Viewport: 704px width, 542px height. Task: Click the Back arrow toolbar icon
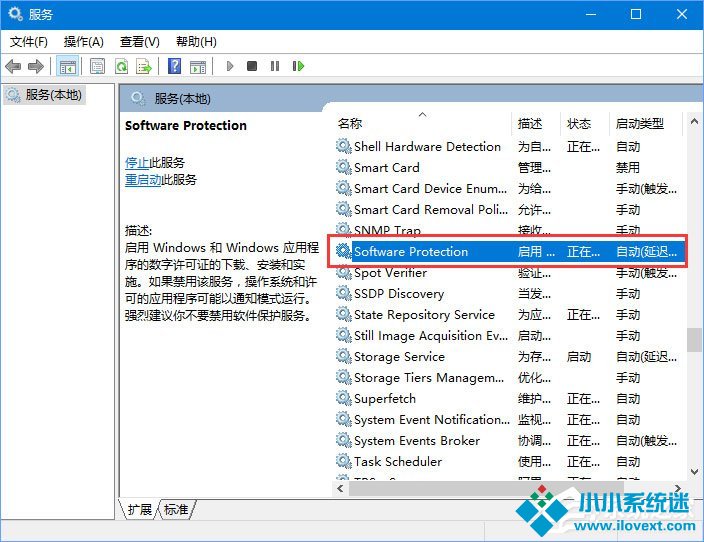point(13,66)
